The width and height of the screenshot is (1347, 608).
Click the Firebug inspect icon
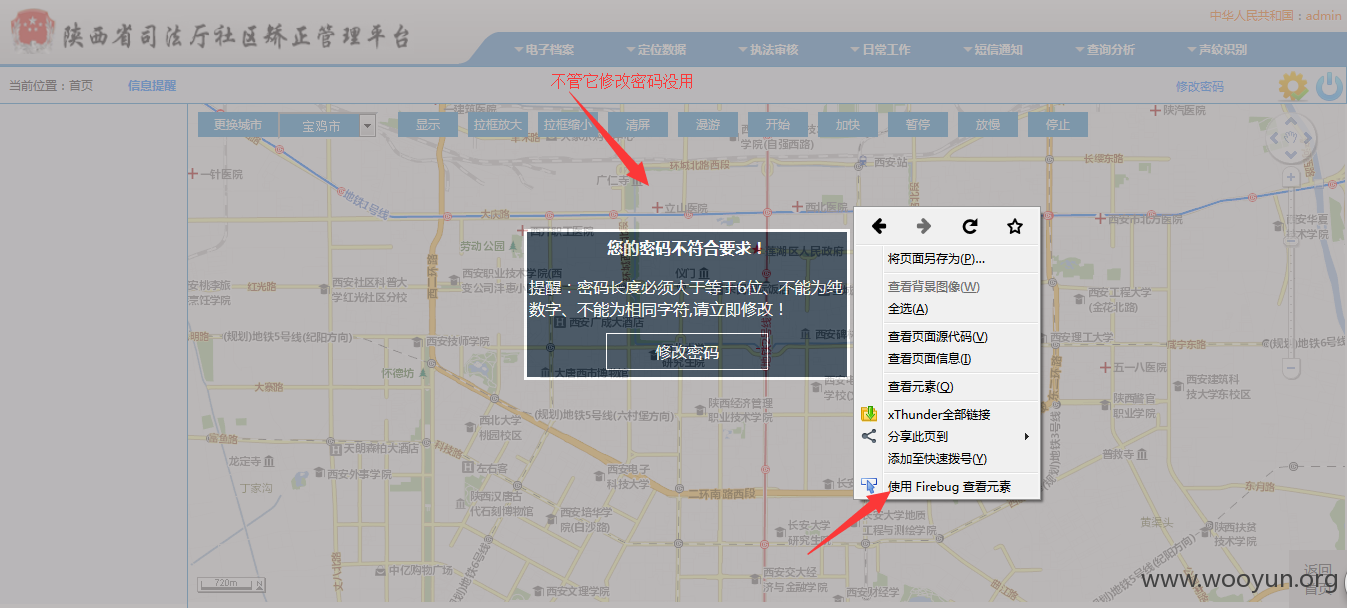(869, 486)
